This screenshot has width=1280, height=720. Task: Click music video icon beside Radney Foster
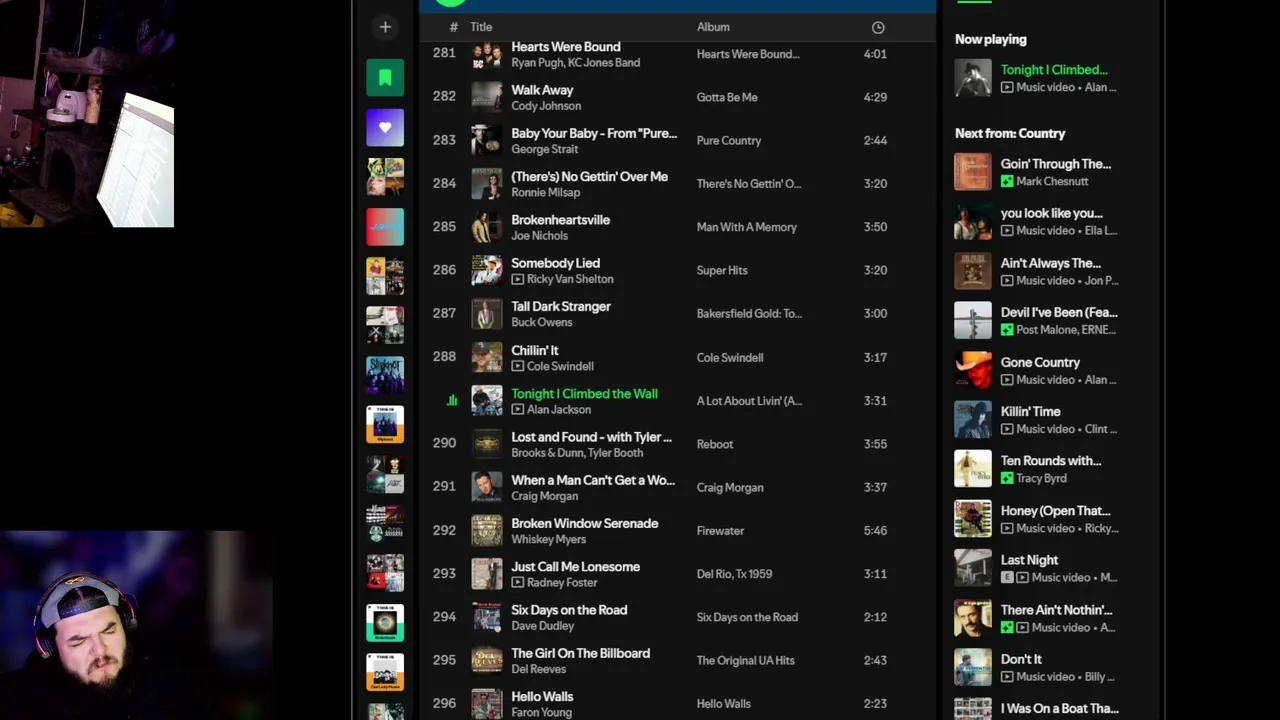[x=517, y=582]
